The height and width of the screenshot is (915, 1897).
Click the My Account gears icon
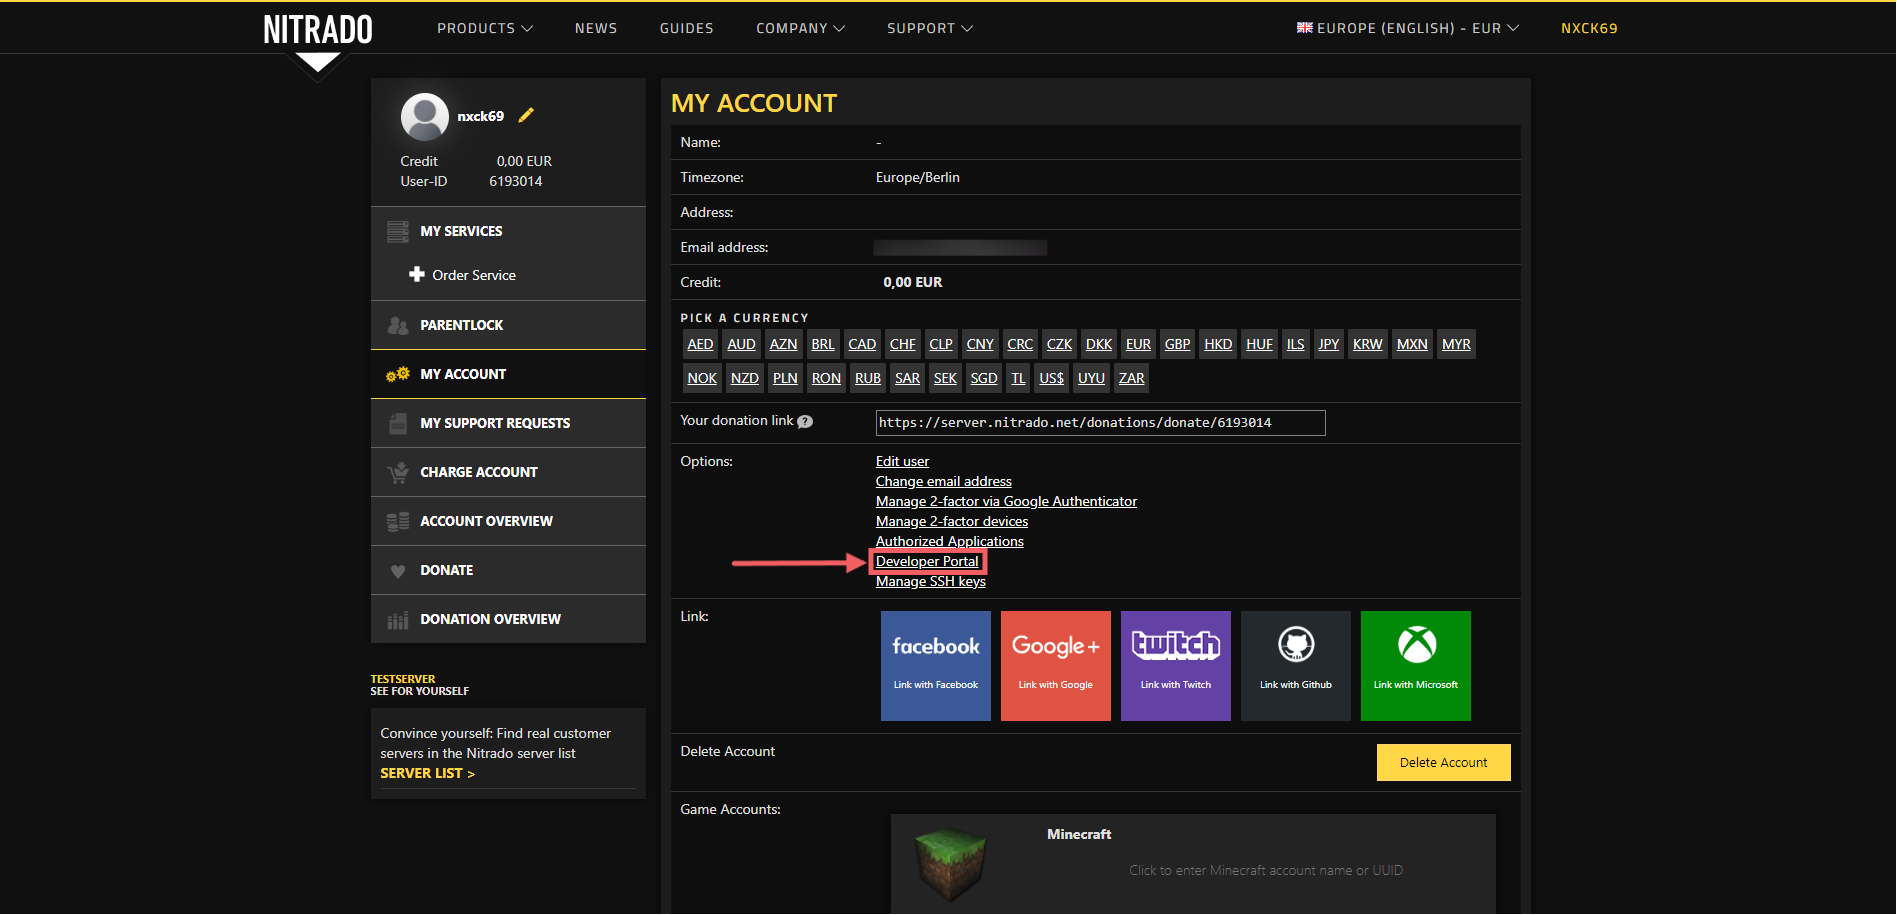coord(398,374)
